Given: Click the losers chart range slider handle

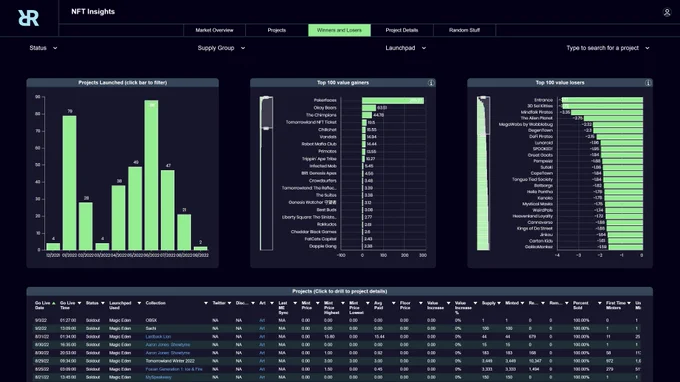Looking at the screenshot, I should [483, 98].
